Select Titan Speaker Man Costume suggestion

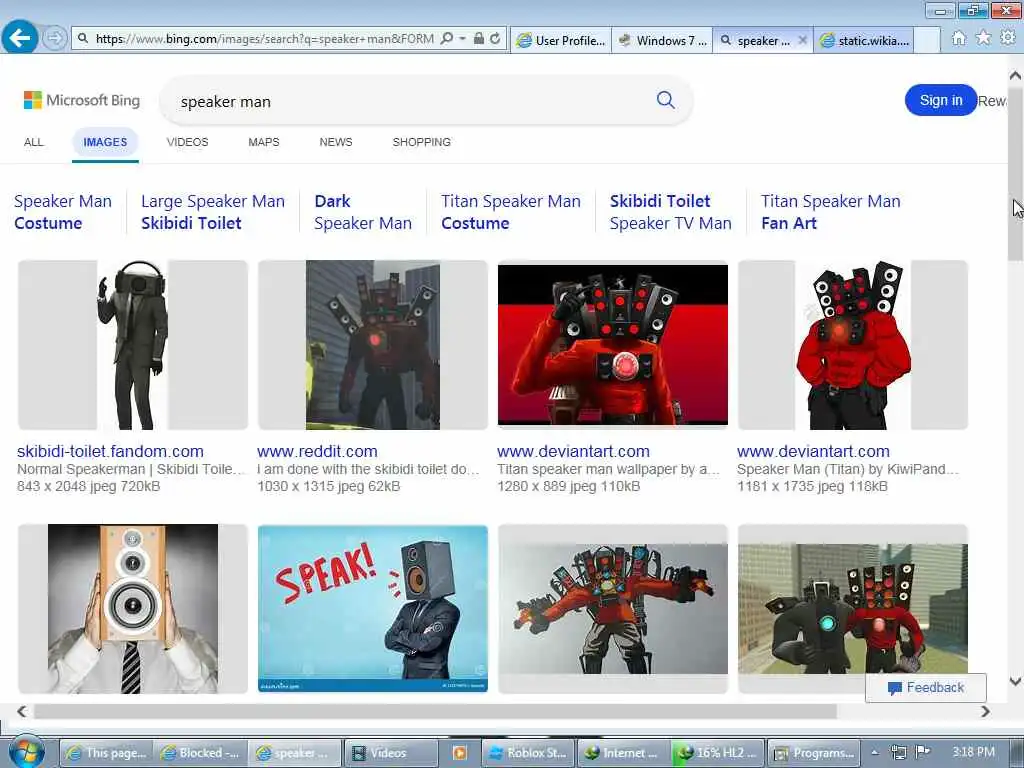click(511, 212)
